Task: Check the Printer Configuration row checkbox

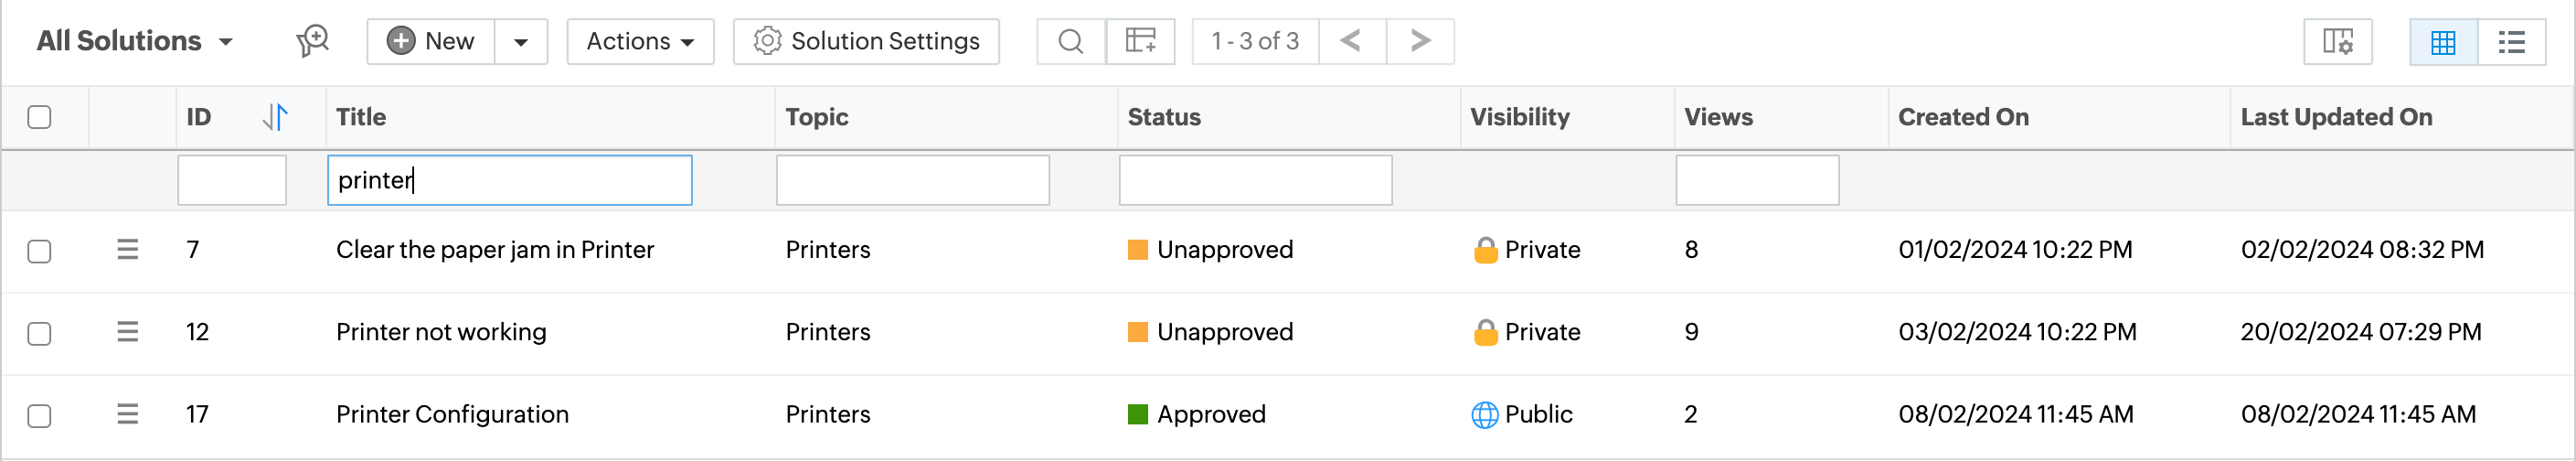Action: [x=40, y=416]
